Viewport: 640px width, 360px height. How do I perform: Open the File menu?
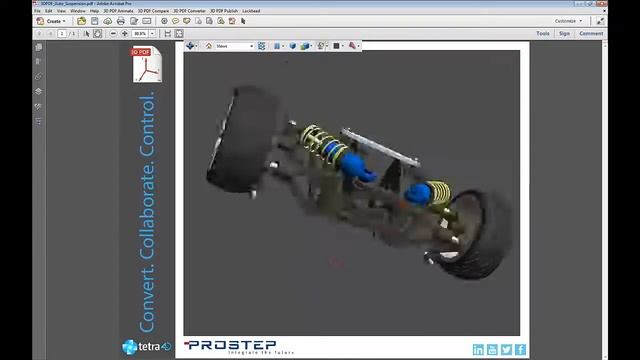37,11
